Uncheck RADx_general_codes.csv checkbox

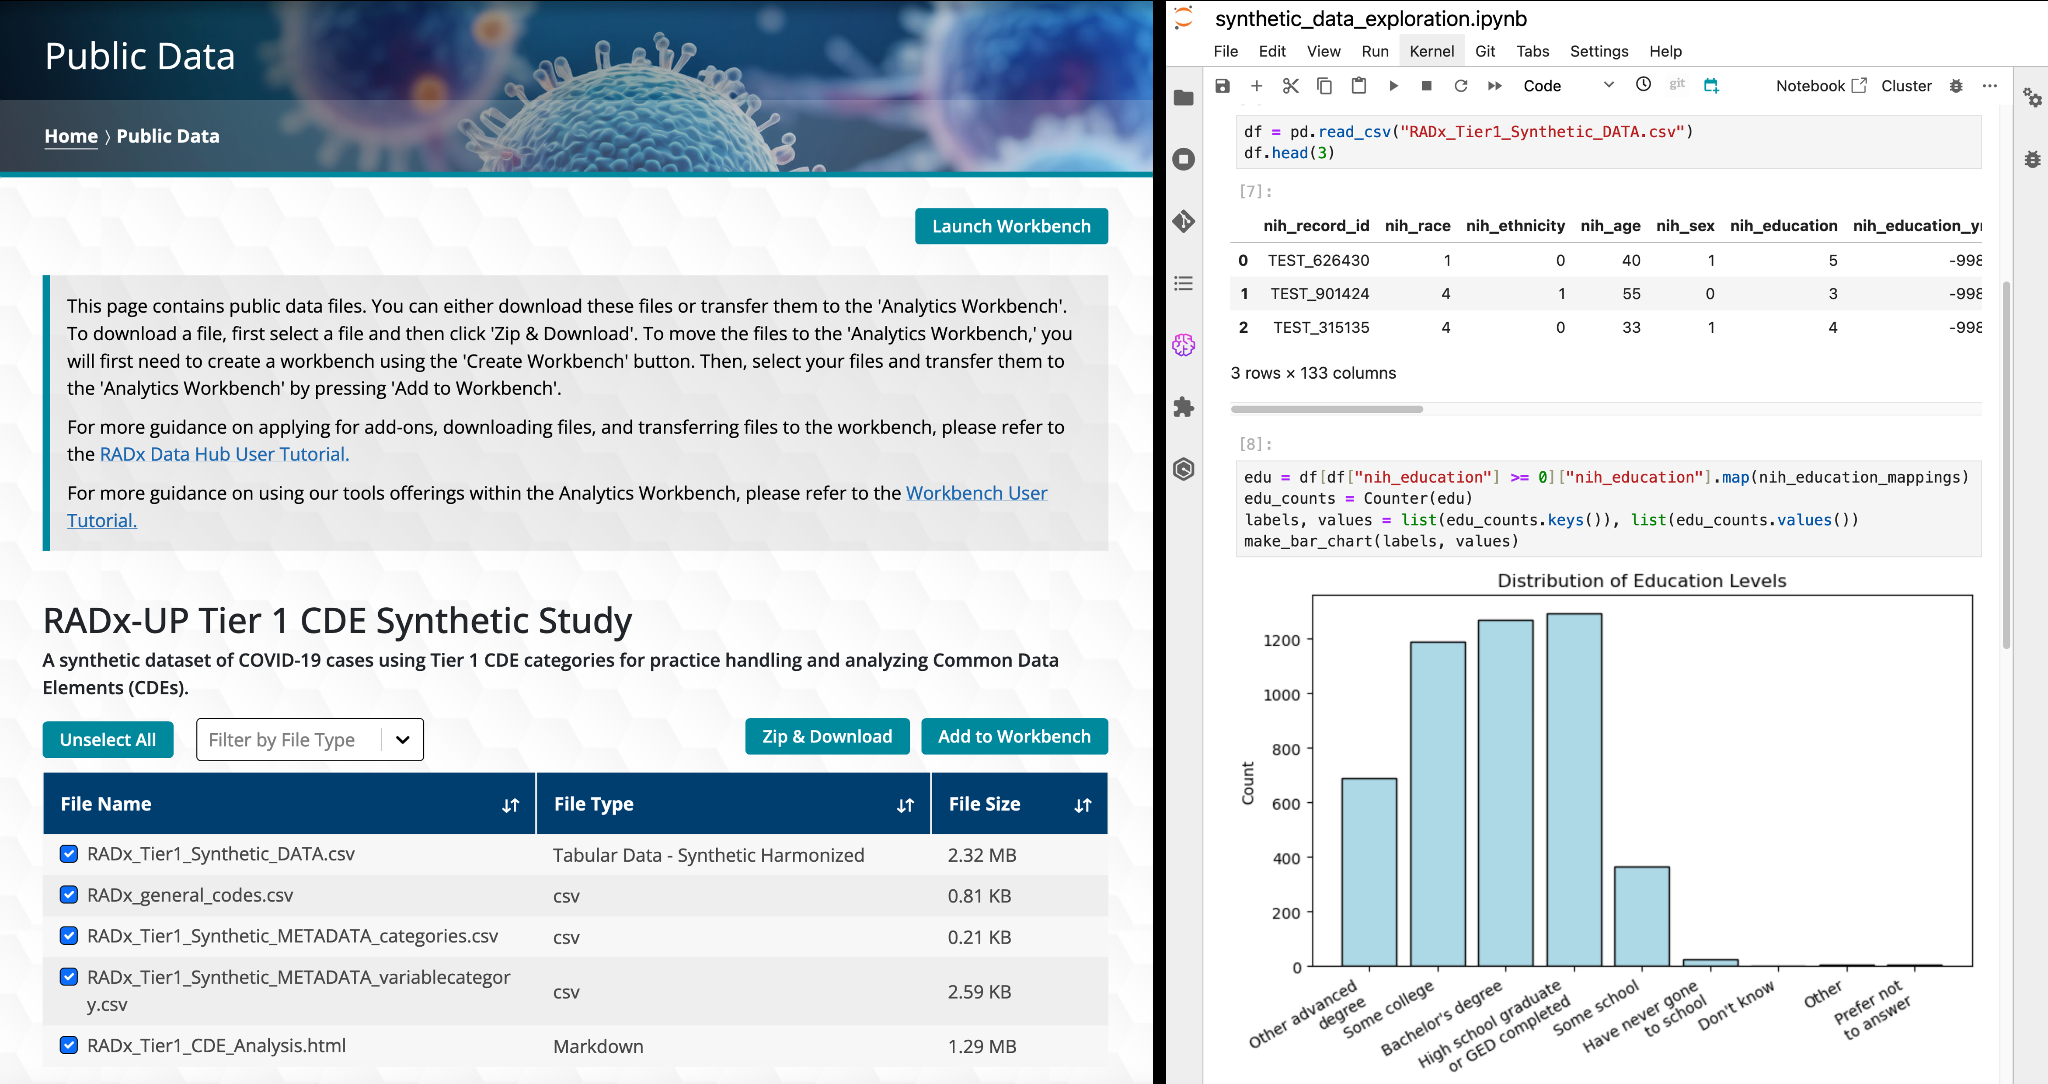click(x=69, y=895)
